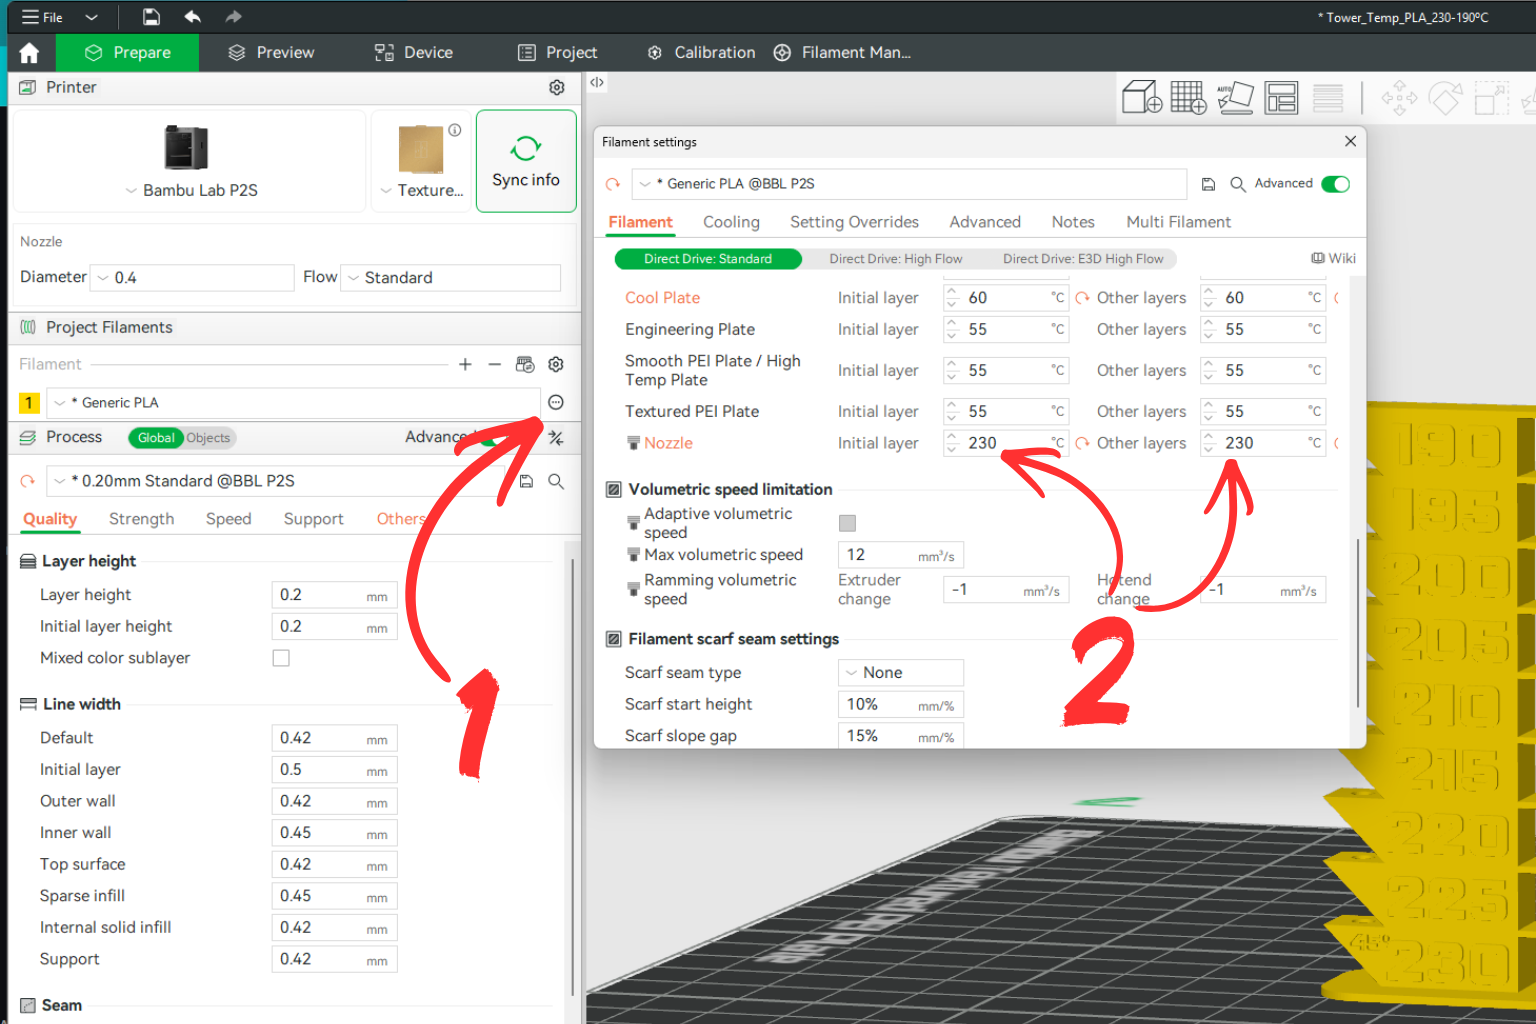Enable Mixed color sublayer checkbox
Screen dimensions: 1536x1024
281,658
